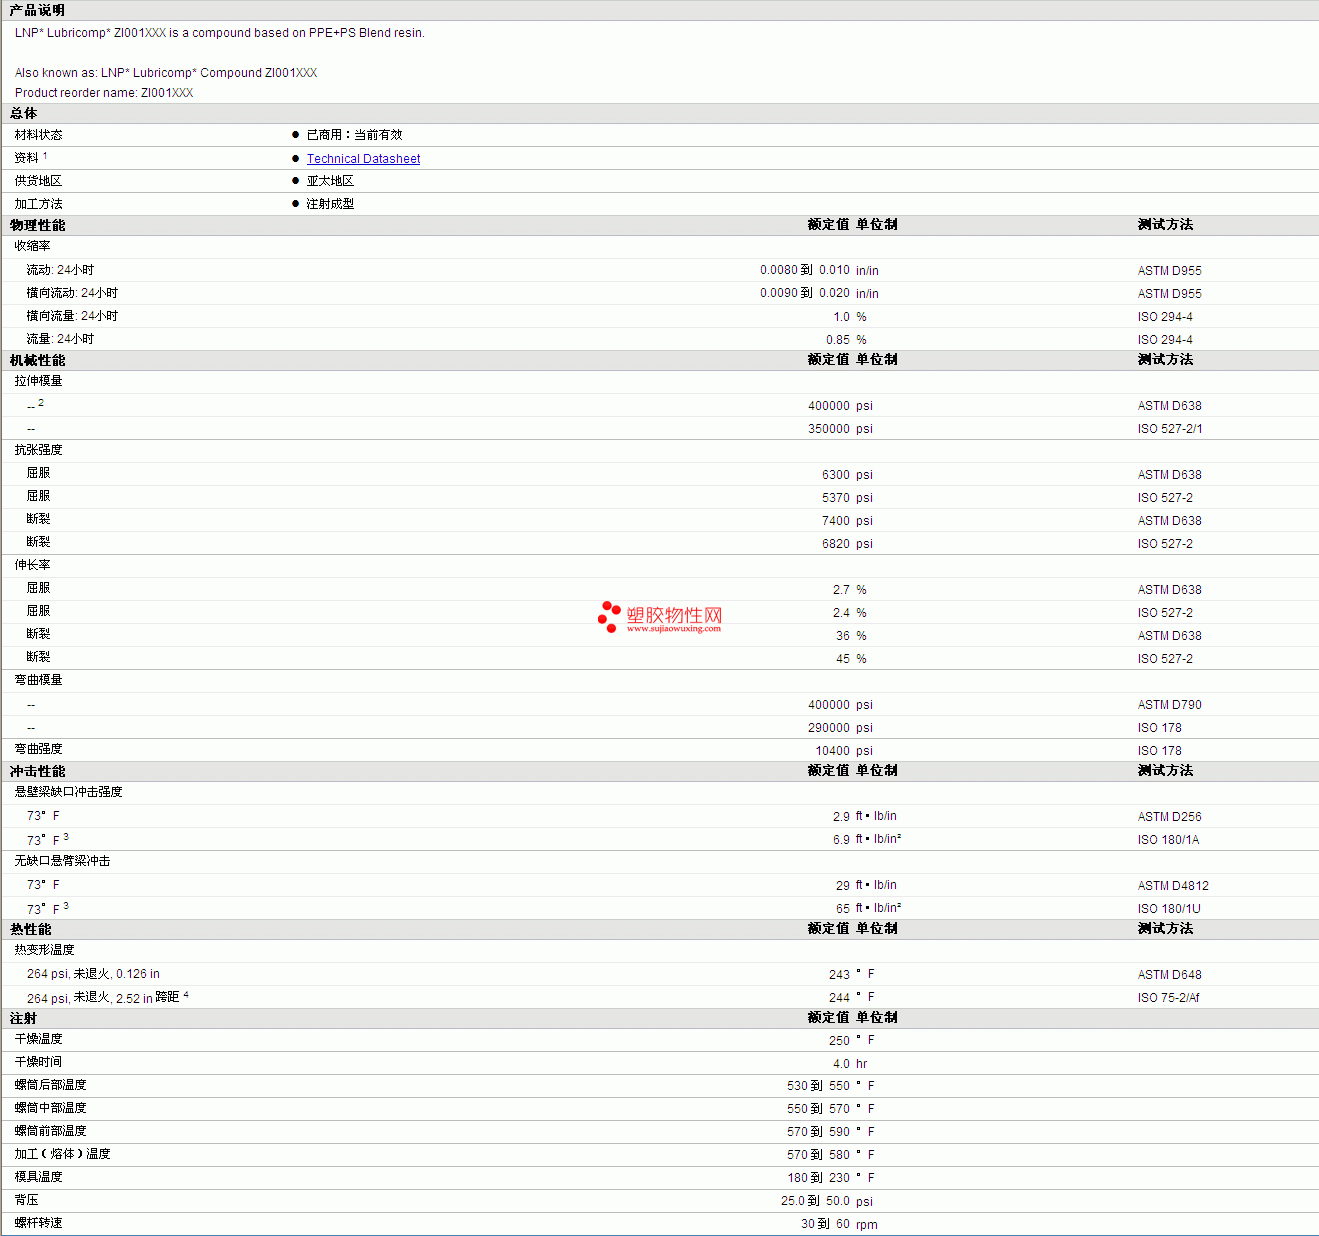This screenshot has height=1236, width=1319.
Task: Click the 'ISO 180/1A' test method
Action: [1168, 840]
